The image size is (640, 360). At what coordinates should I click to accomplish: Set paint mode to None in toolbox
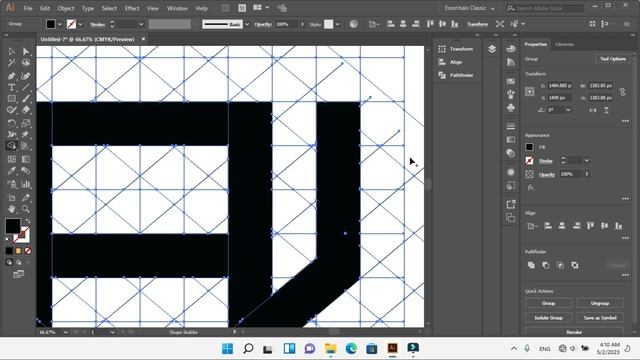pyautogui.click(x=28, y=251)
